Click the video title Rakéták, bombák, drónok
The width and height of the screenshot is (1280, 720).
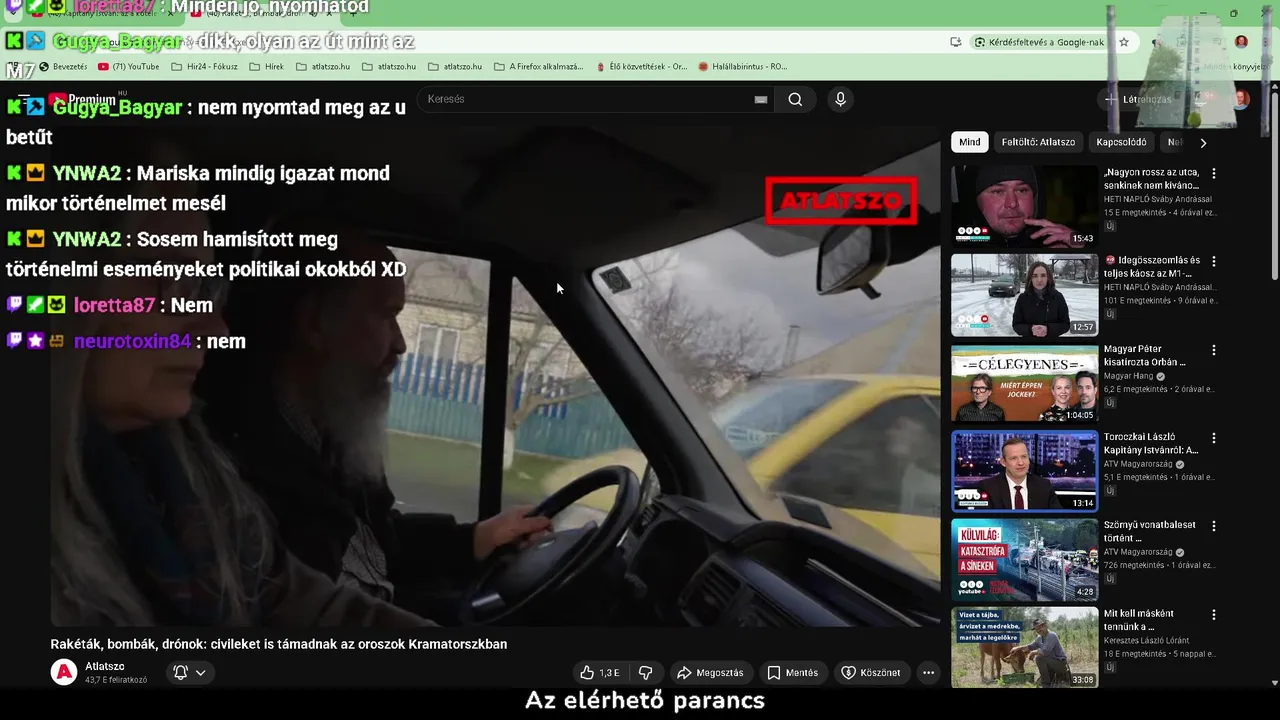point(279,644)
